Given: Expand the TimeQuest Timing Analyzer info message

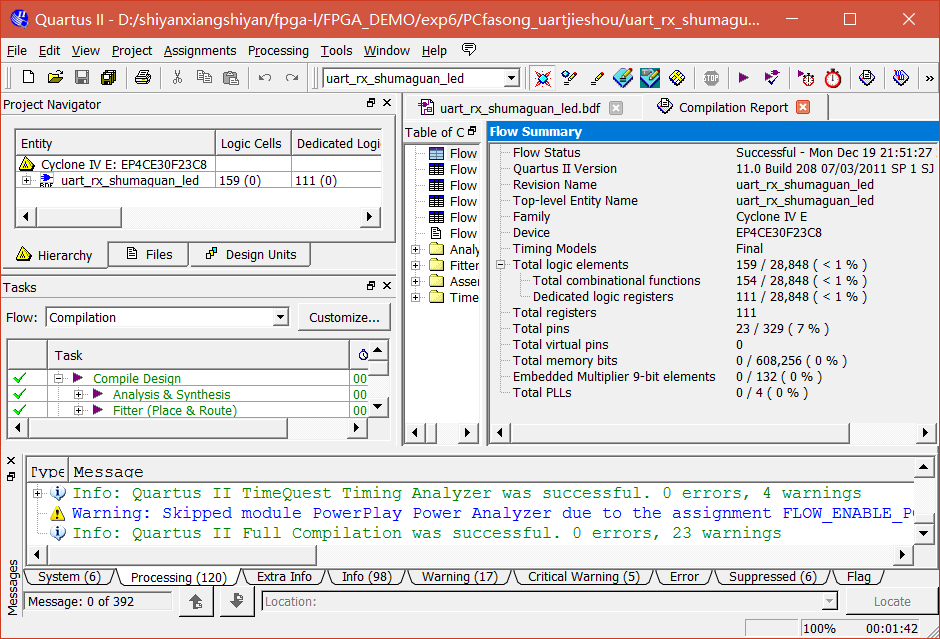Looking at the screenshot, I should (37, 493).
